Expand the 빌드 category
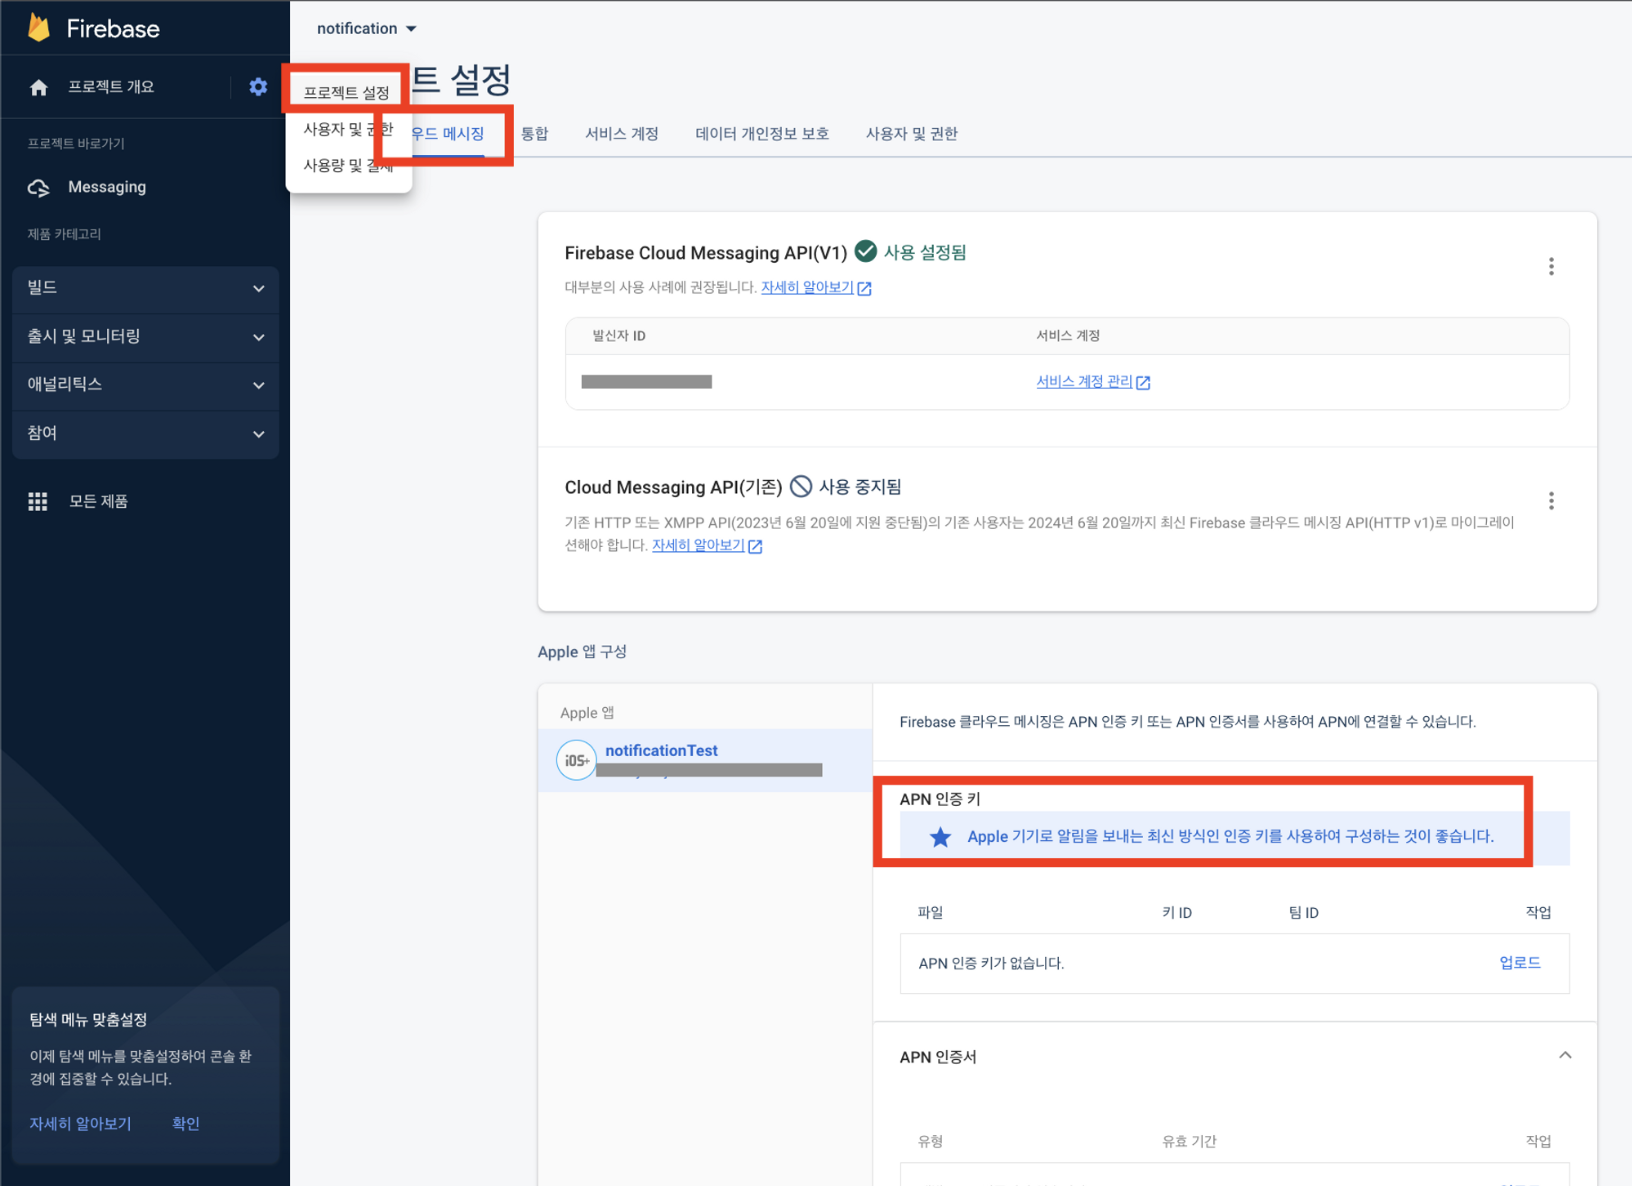 point(145,288)
